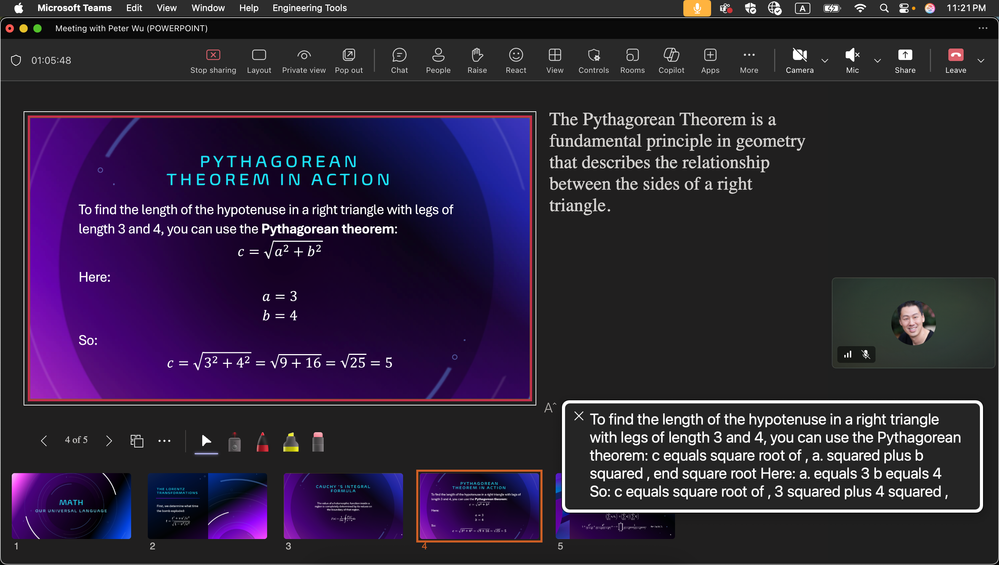This screenshot has height=565, width=999.
Task: Open Wi-Fi status in menu bar
Action: (x=860, y=8)
